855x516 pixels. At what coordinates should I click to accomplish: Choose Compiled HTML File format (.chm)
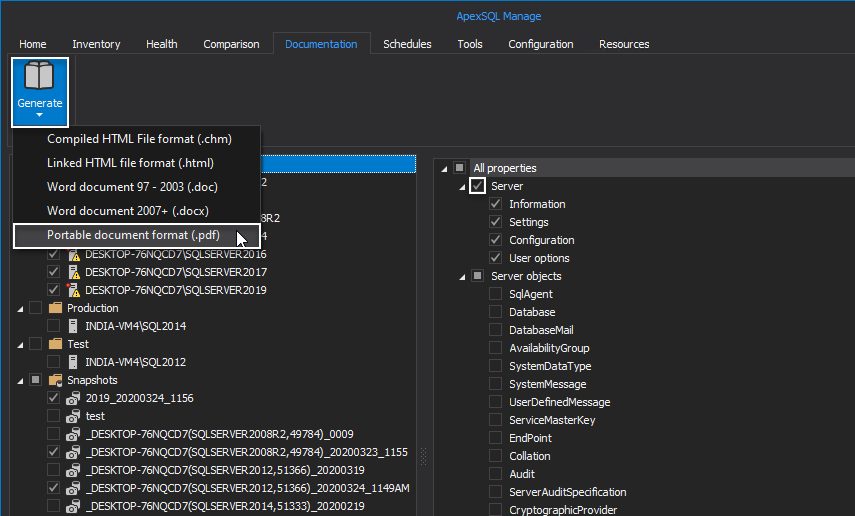pos(137,139)
